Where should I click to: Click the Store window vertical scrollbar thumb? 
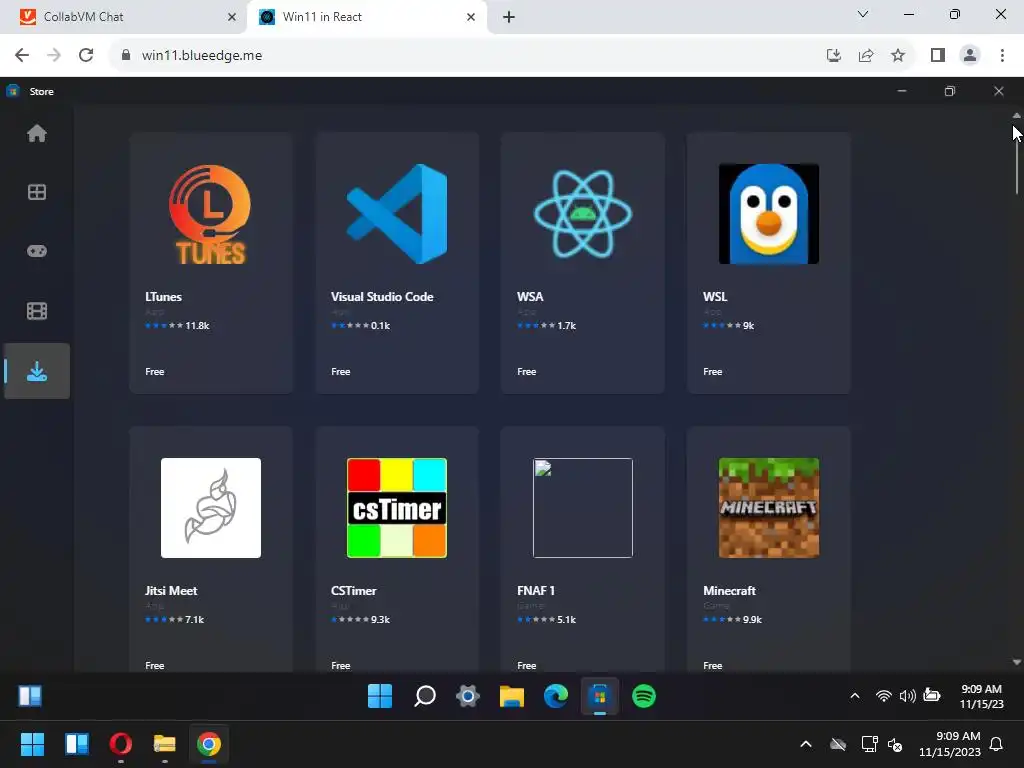click(x=1016, y=160)
